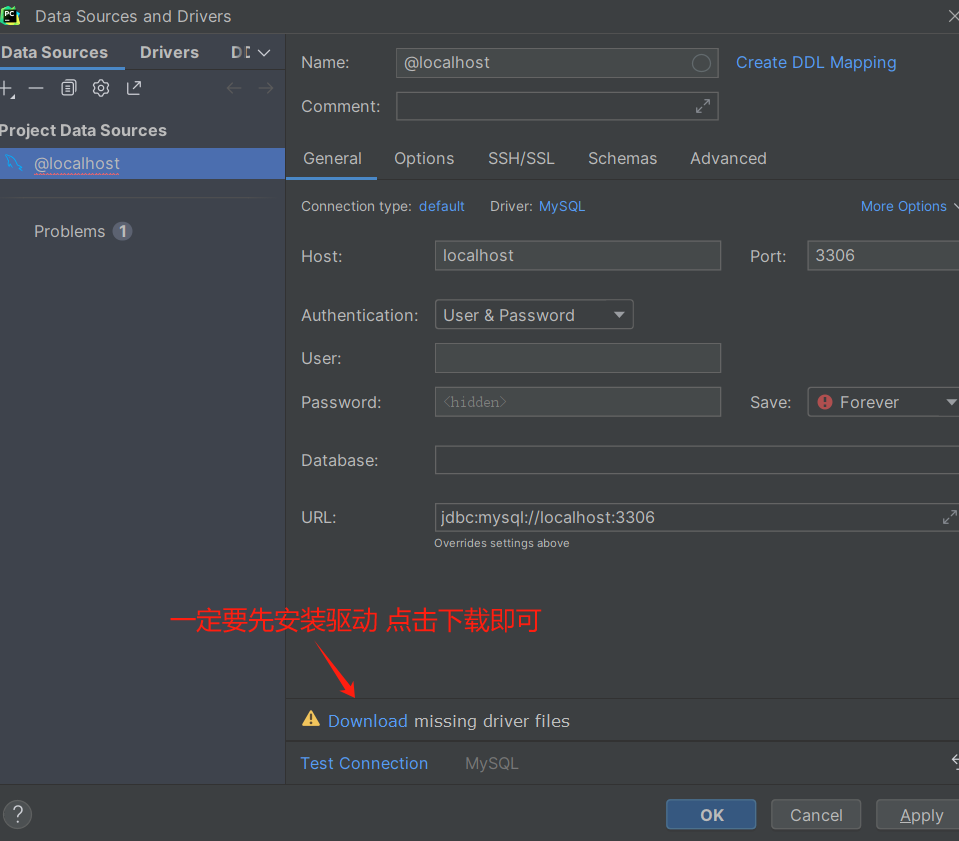The height and width of the screenshot is (841, 959).
Task: Click into the User field
Action: (x=577, y=358)
